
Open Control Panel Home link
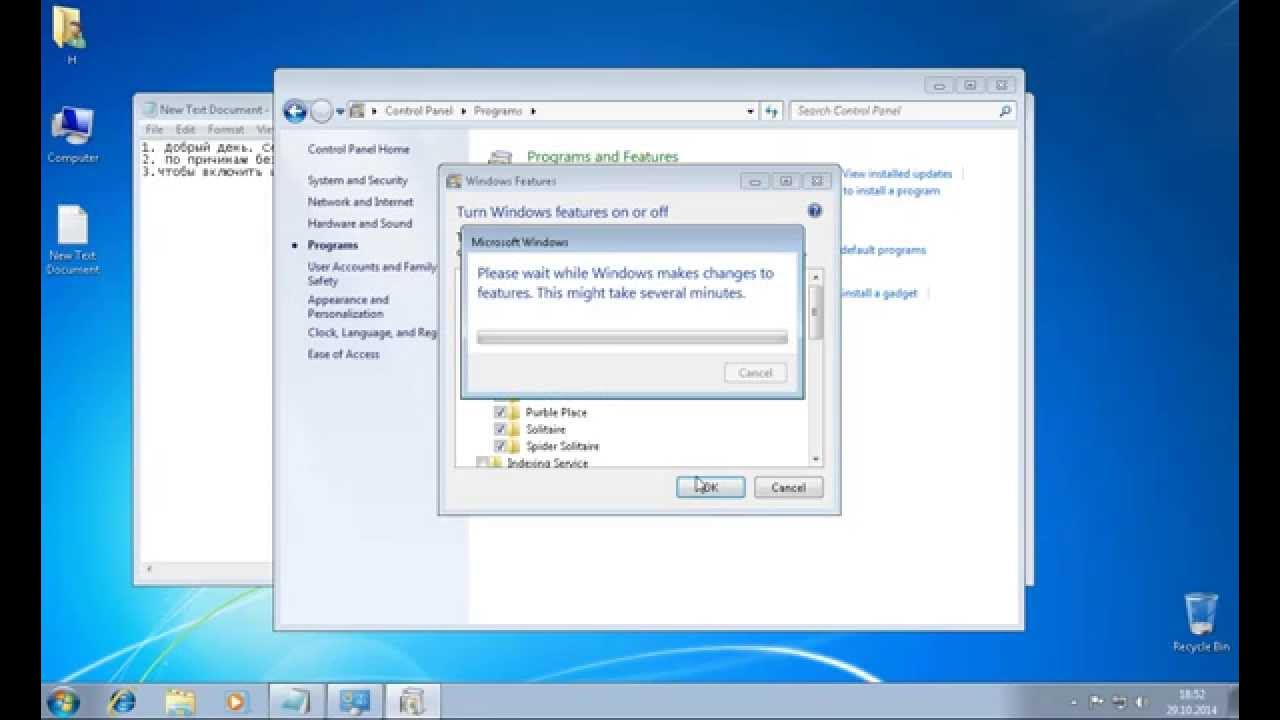coord(358,149)
